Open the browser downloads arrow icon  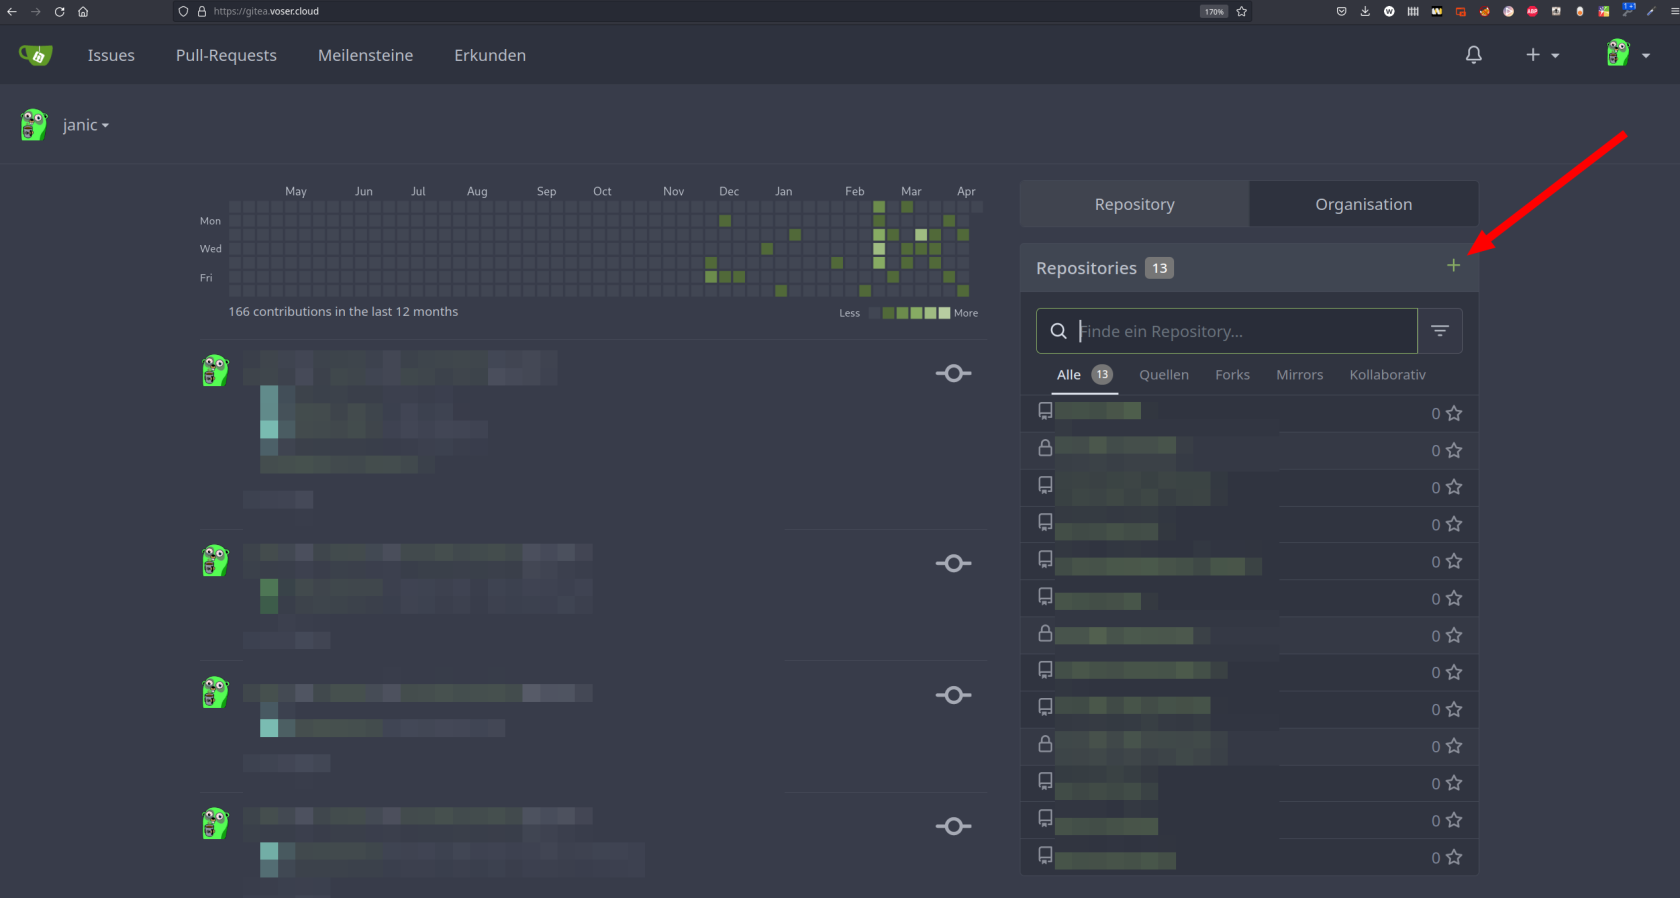[1365, 12]
